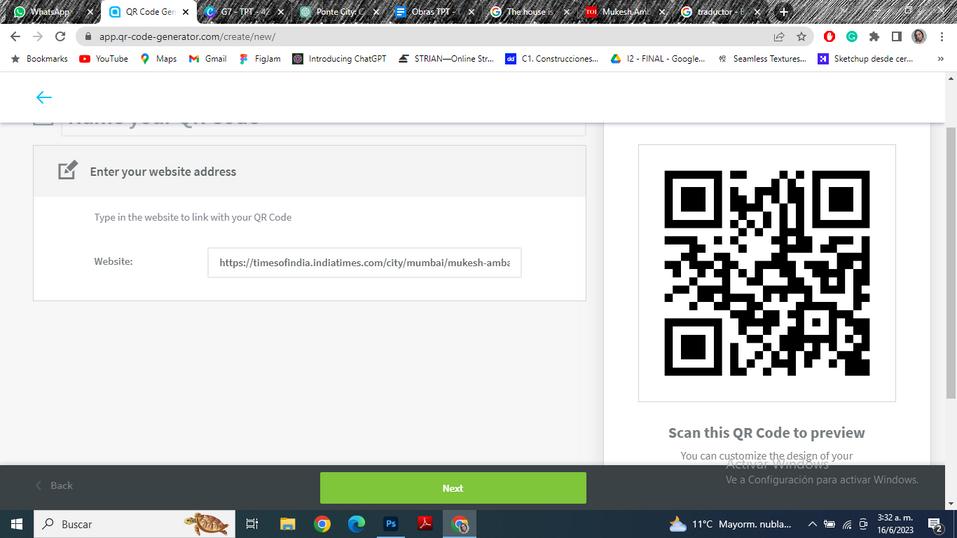Open Task View on the taskbar

pyautogui.click(x=251, y=524)
